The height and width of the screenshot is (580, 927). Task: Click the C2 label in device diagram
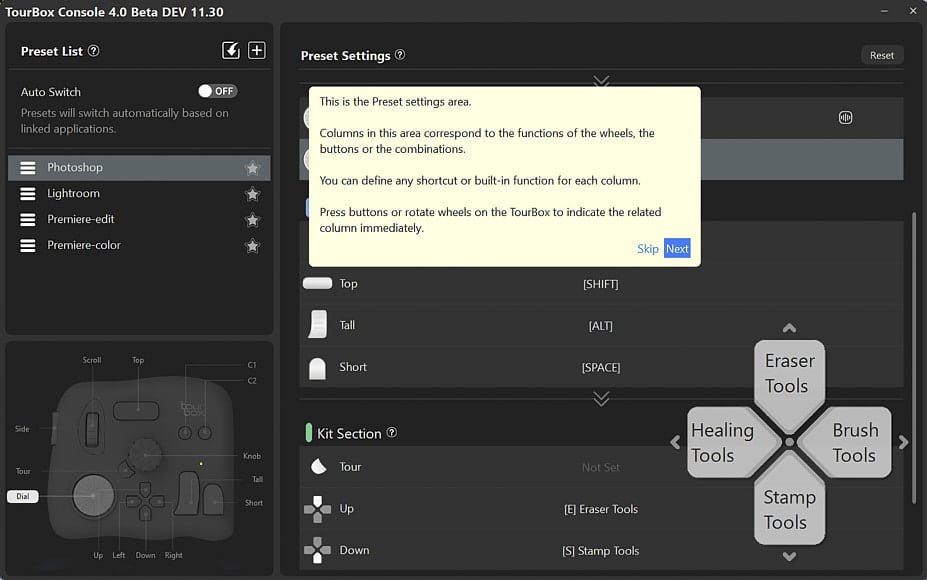pyautogui.click(x=252, y=381)
